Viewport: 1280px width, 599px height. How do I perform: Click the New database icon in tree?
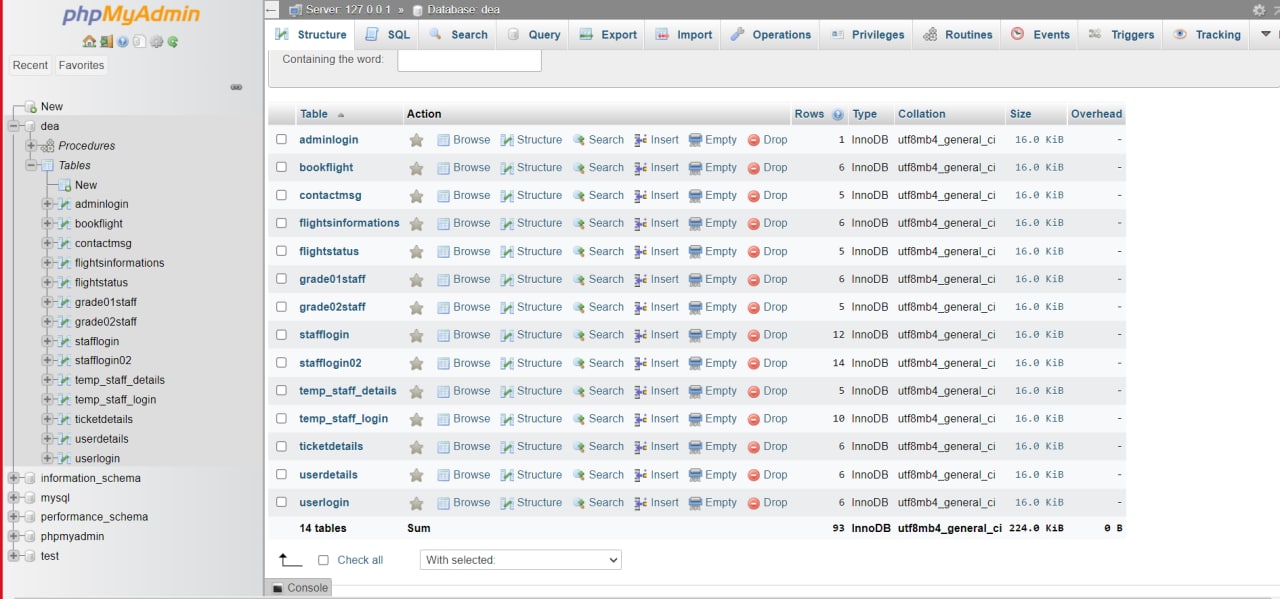(x=30, y=106)
